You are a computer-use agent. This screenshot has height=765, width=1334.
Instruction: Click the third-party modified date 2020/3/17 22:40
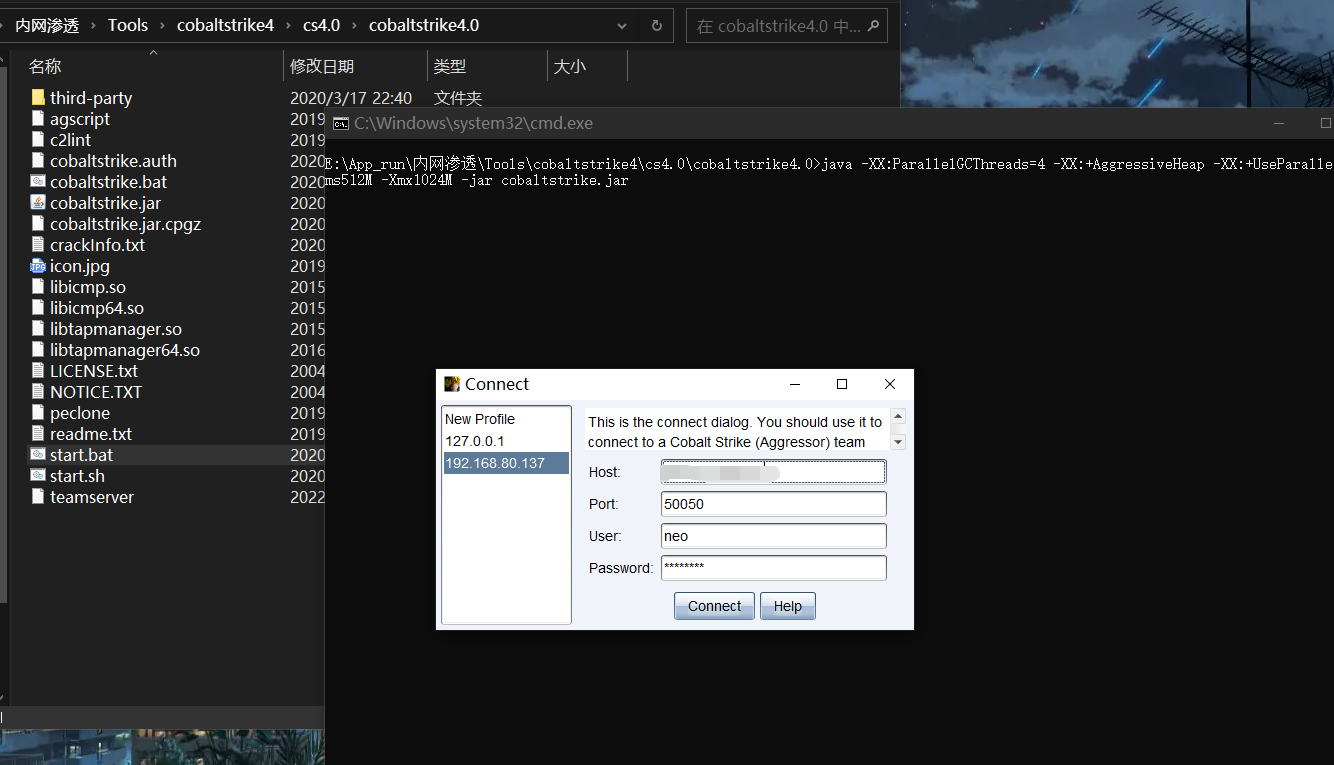click(x=351, y=98)
